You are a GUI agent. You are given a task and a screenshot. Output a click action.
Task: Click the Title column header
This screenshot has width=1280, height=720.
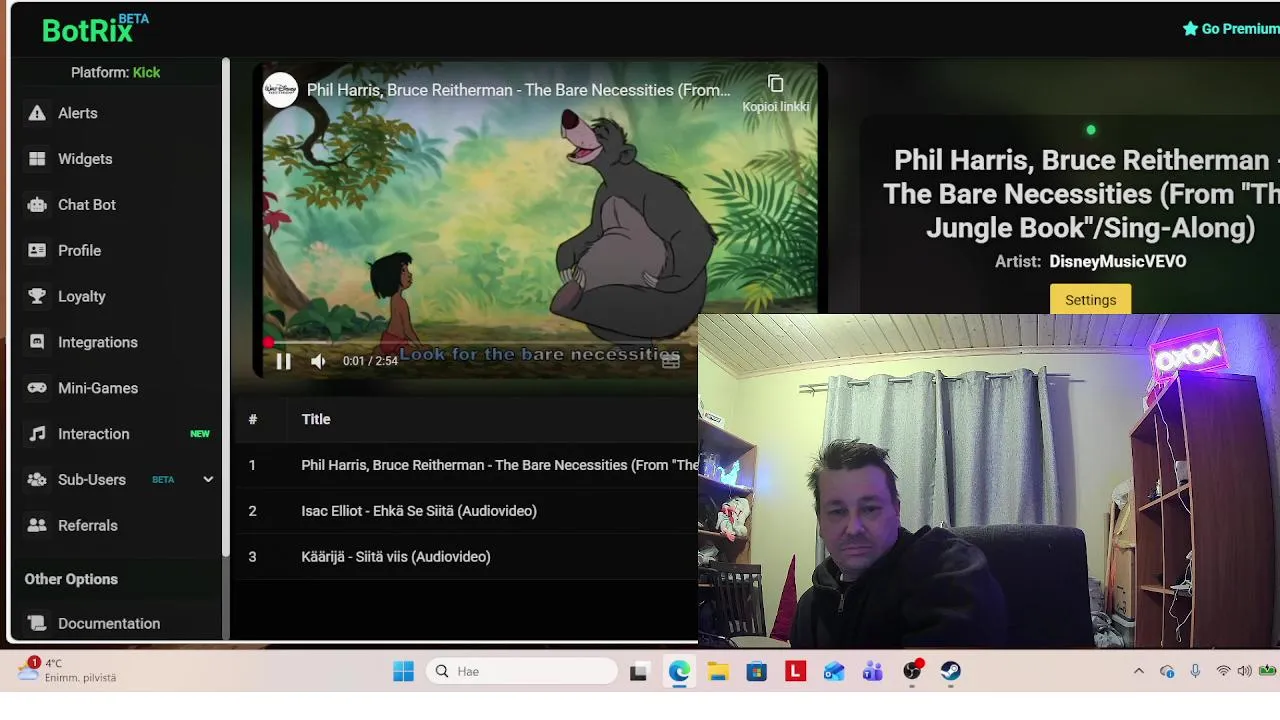[316, 419]
